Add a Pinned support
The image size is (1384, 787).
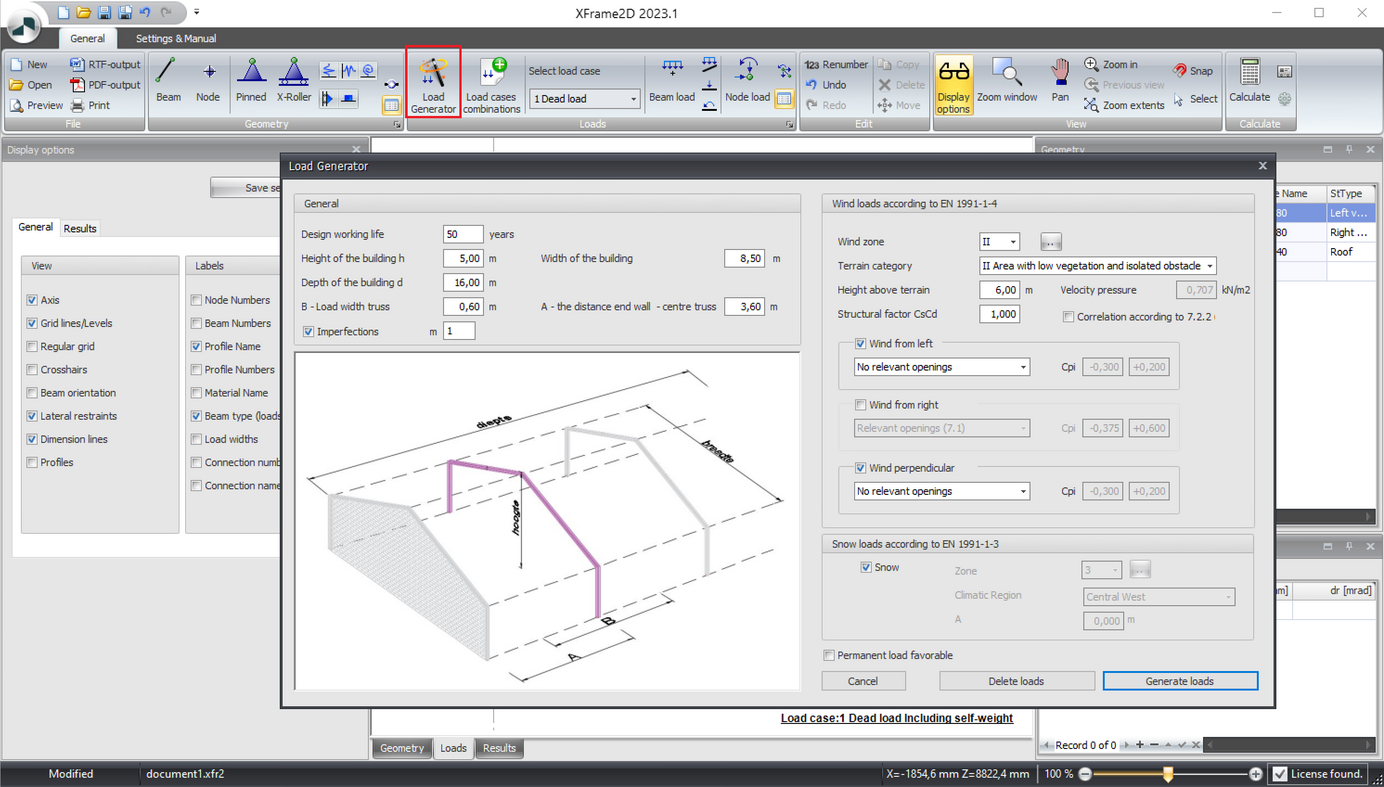(x=252, y=80)
